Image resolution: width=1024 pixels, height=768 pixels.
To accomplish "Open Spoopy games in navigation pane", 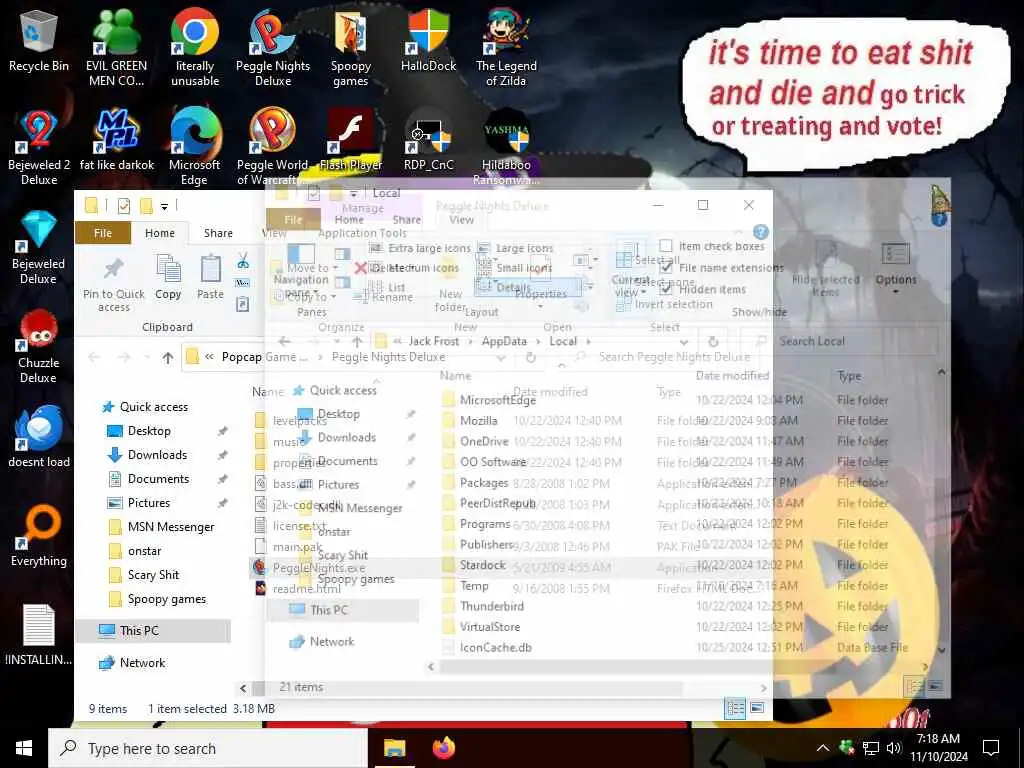I will 167,599.
